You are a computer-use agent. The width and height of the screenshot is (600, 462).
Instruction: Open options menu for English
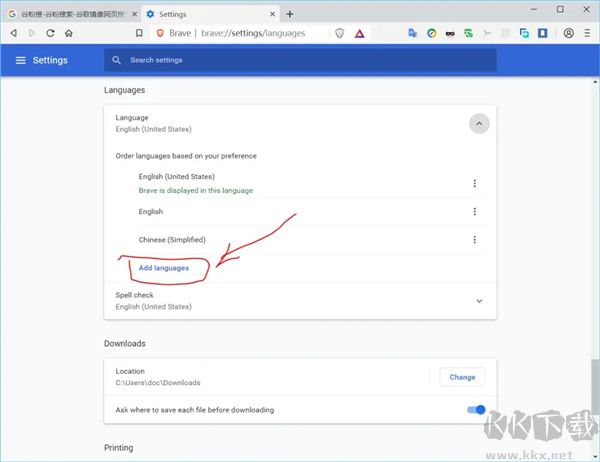(x=474, y=212)
